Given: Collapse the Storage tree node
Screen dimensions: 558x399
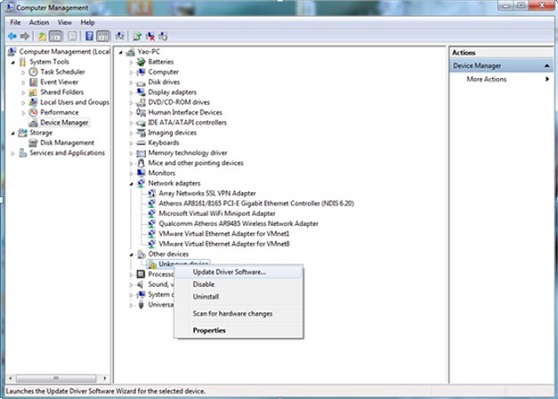Looking at the screenshot, I should 13,133.
